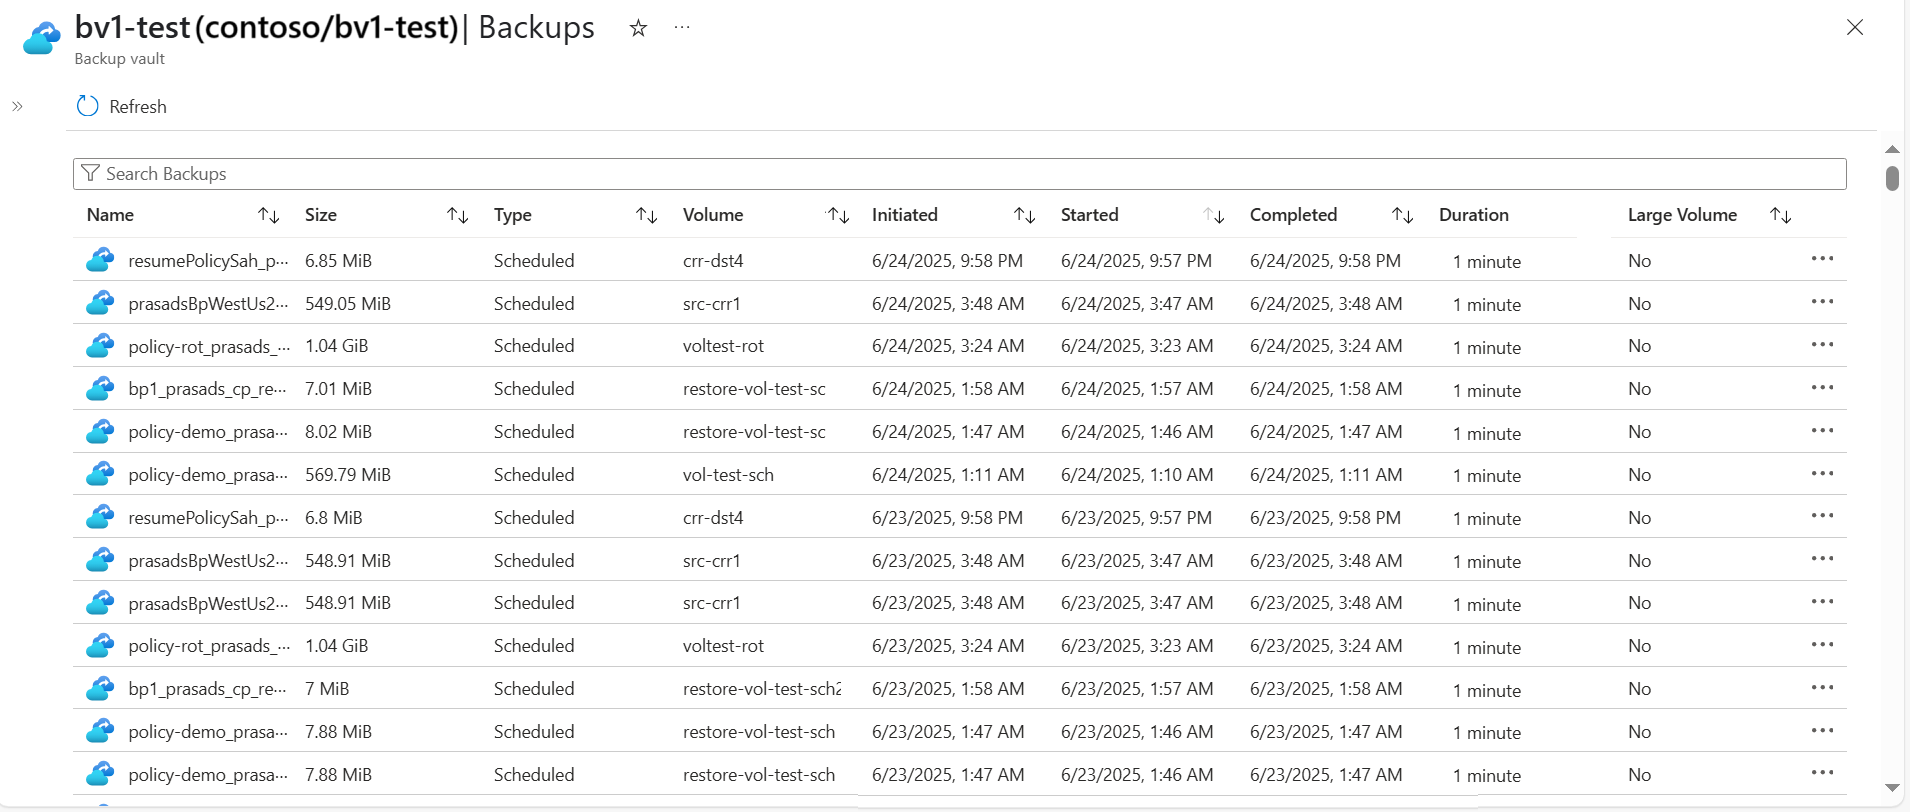Click the backup vault cloud icon in header
Viewport: 1910px width, 812px height.
click(x=41, y=39)
